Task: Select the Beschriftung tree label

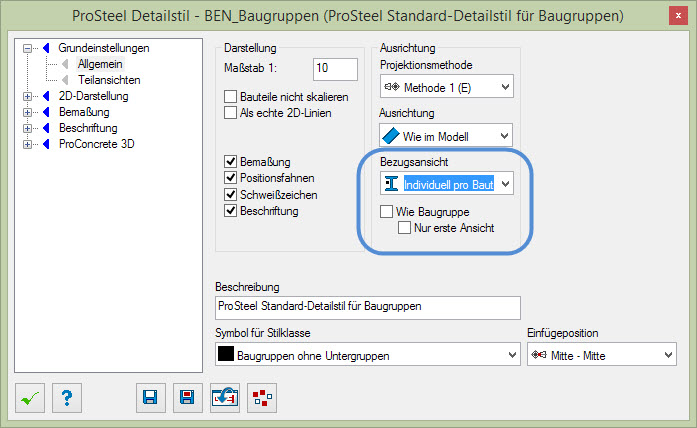Action: pyautogui.click(x=88, y=128)
